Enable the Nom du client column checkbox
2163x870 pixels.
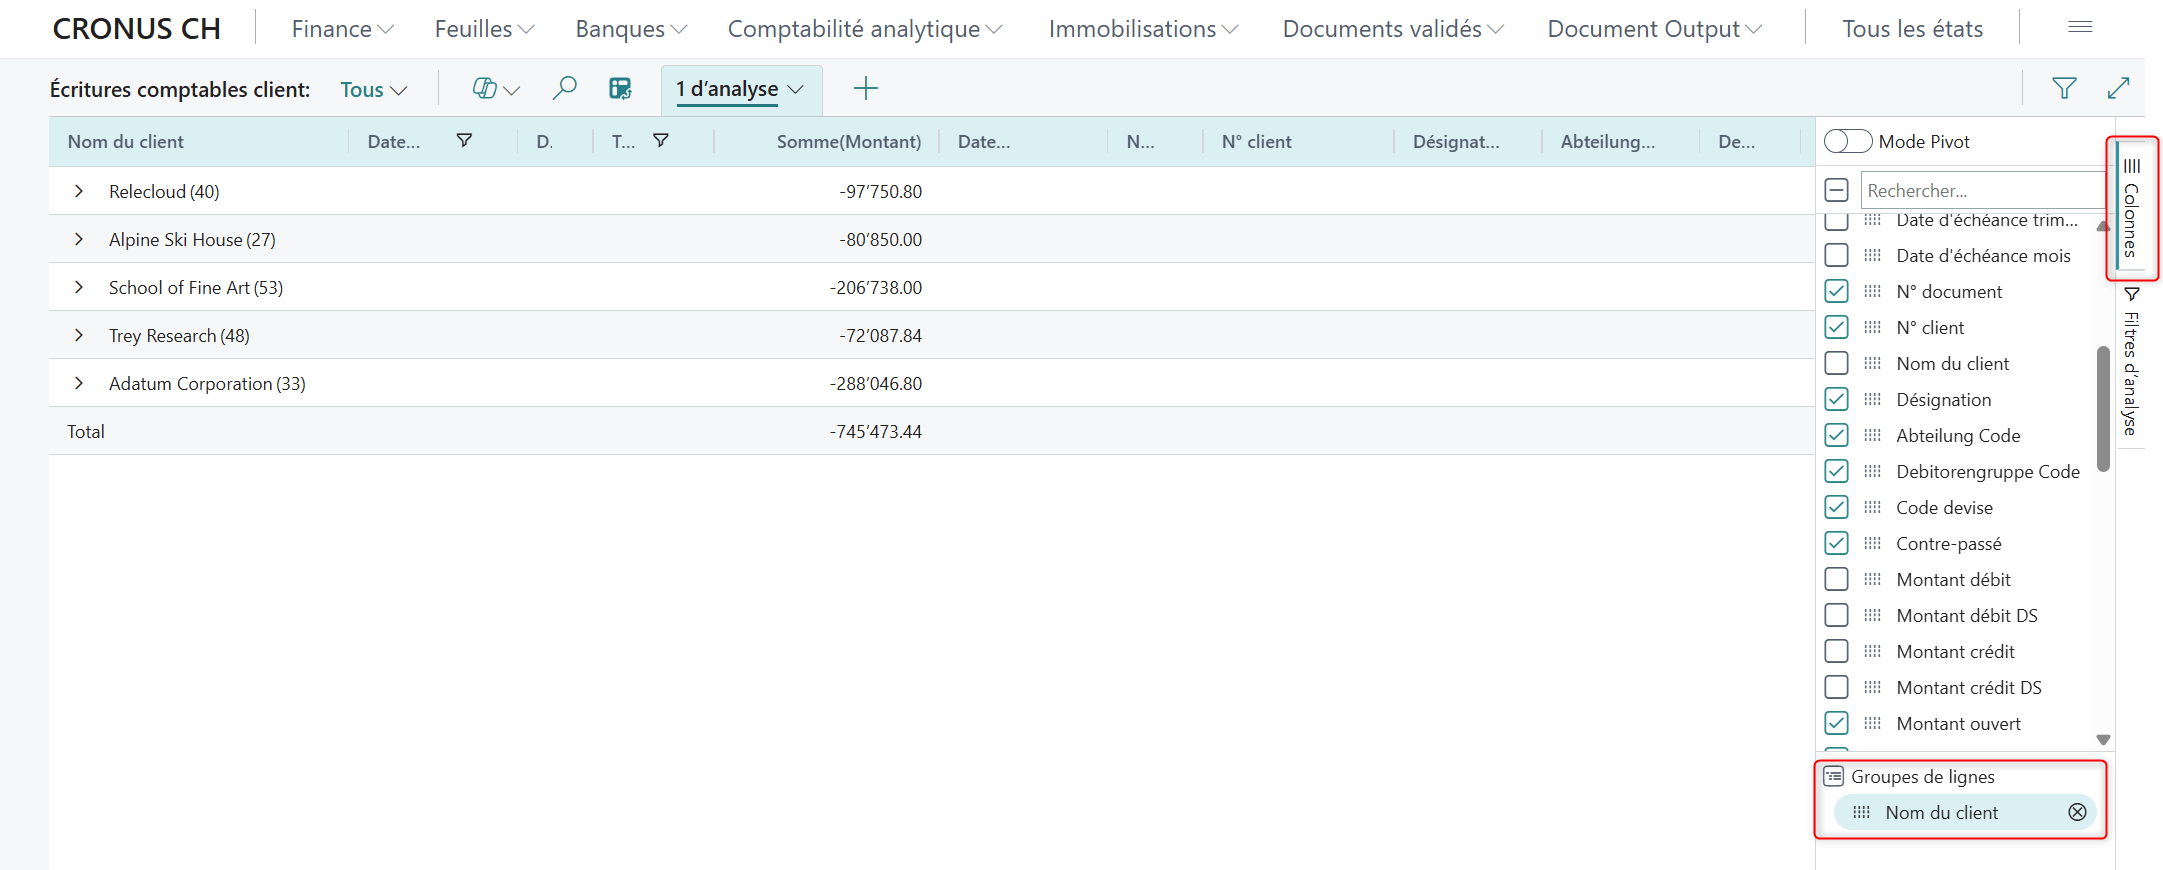click(1836, 364)
